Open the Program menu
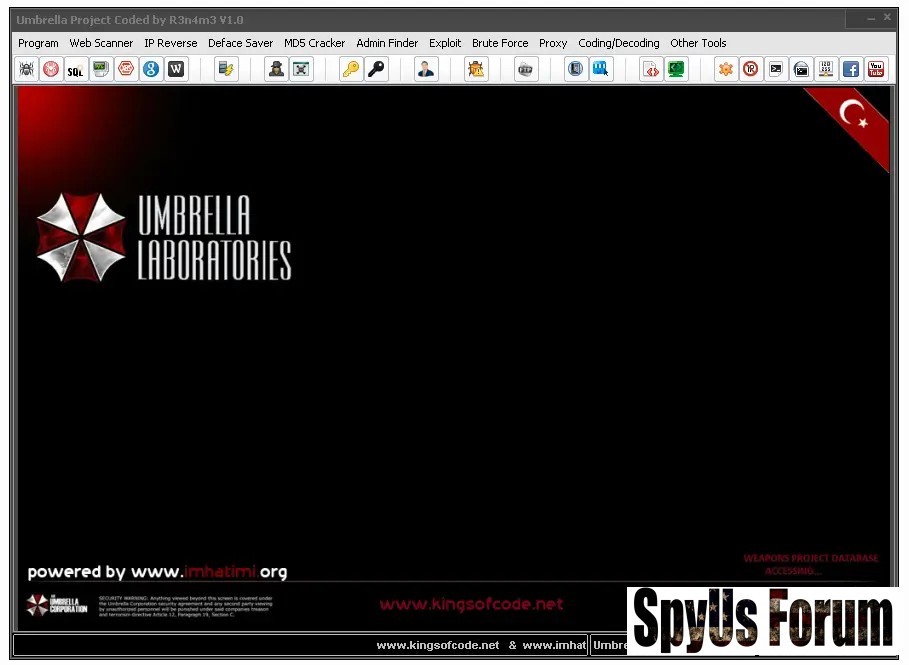909x665 pixels. [38, 43]
